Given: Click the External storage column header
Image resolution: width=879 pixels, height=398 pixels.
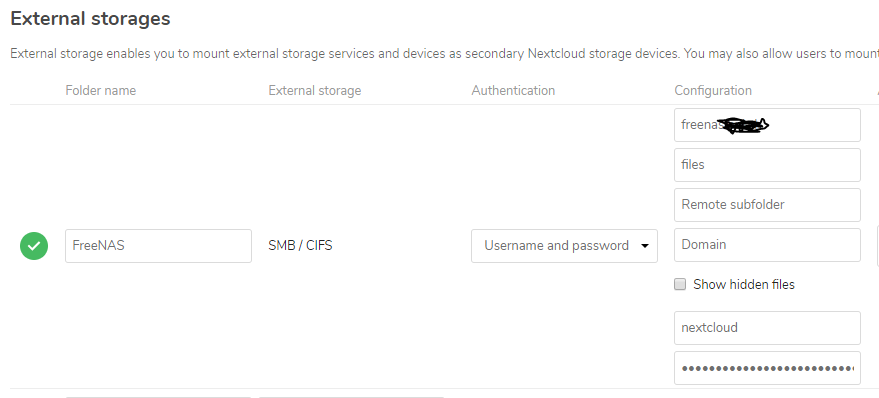Looking at the screenshot, I should point(314,90).
